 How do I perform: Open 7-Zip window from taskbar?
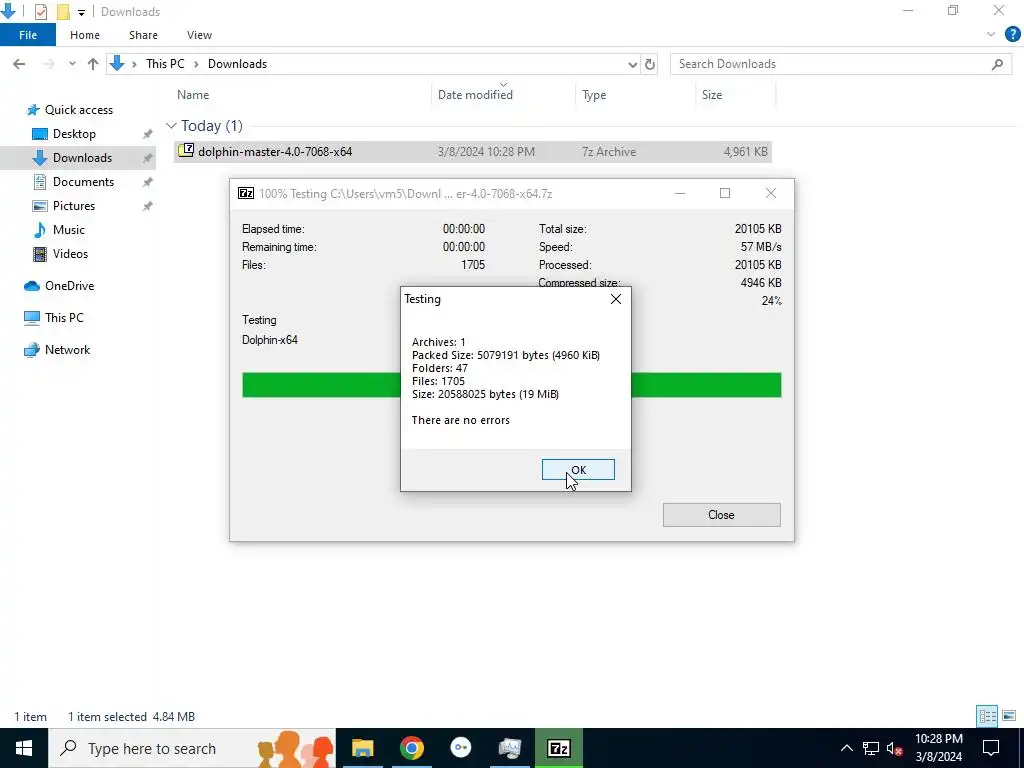click(558, 748)
